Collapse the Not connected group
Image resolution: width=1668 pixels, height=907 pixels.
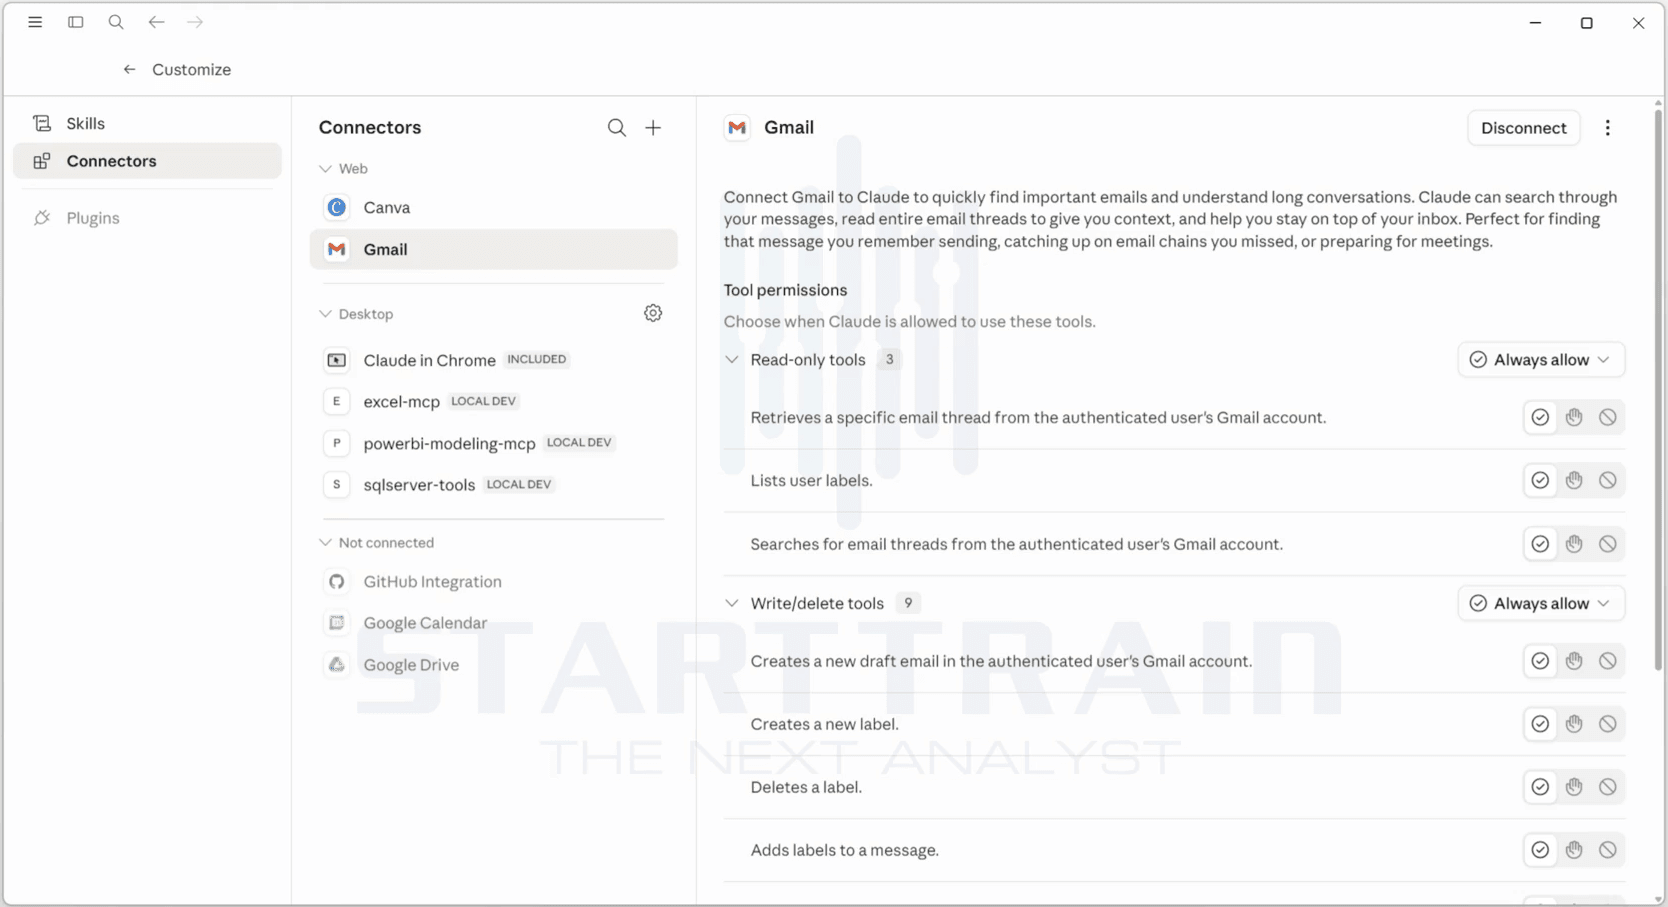(x=325, y=543)
